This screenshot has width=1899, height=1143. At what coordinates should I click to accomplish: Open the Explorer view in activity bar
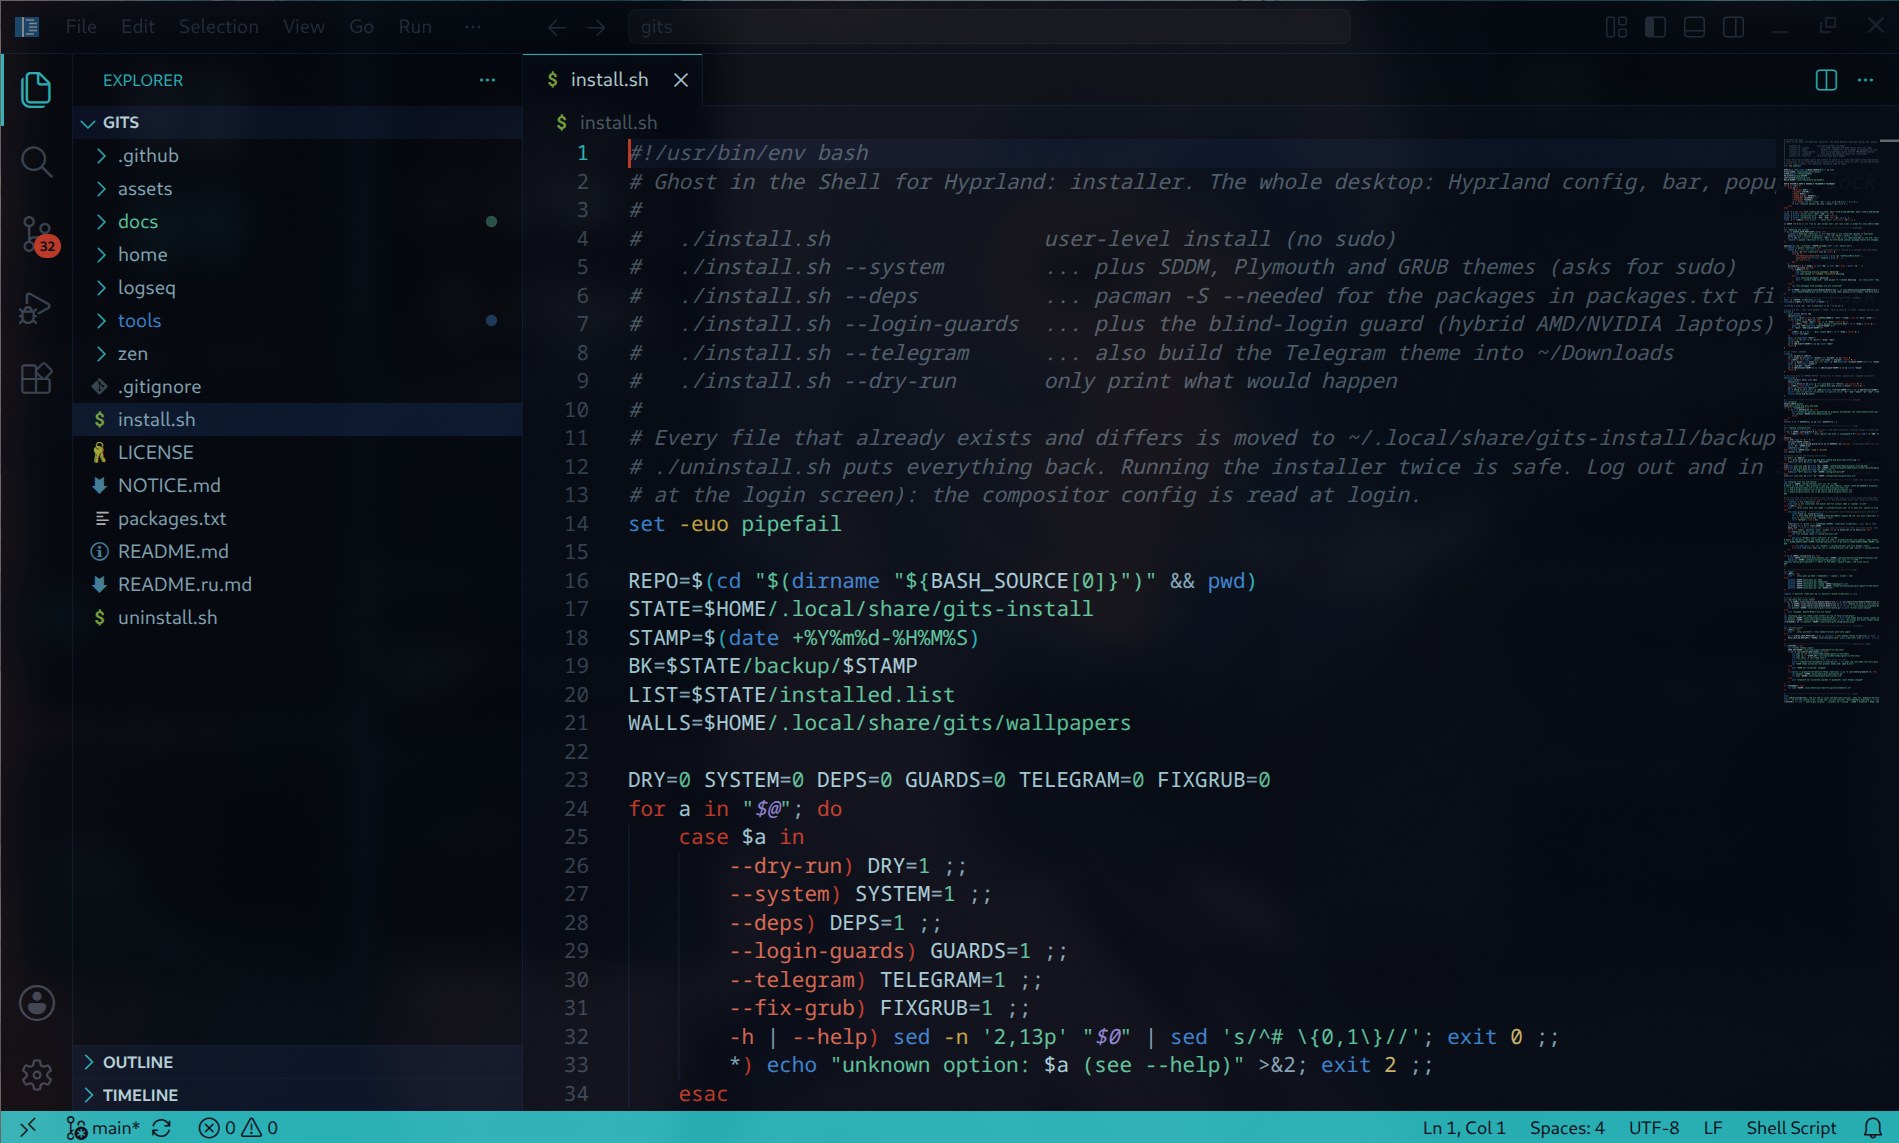[x=36, y=90]
